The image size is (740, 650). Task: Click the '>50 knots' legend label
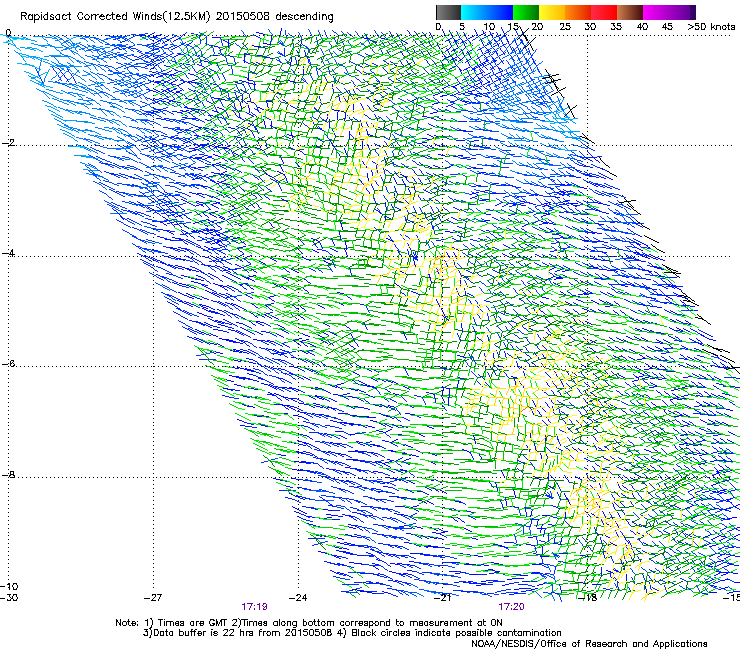[x=711, y=27]
